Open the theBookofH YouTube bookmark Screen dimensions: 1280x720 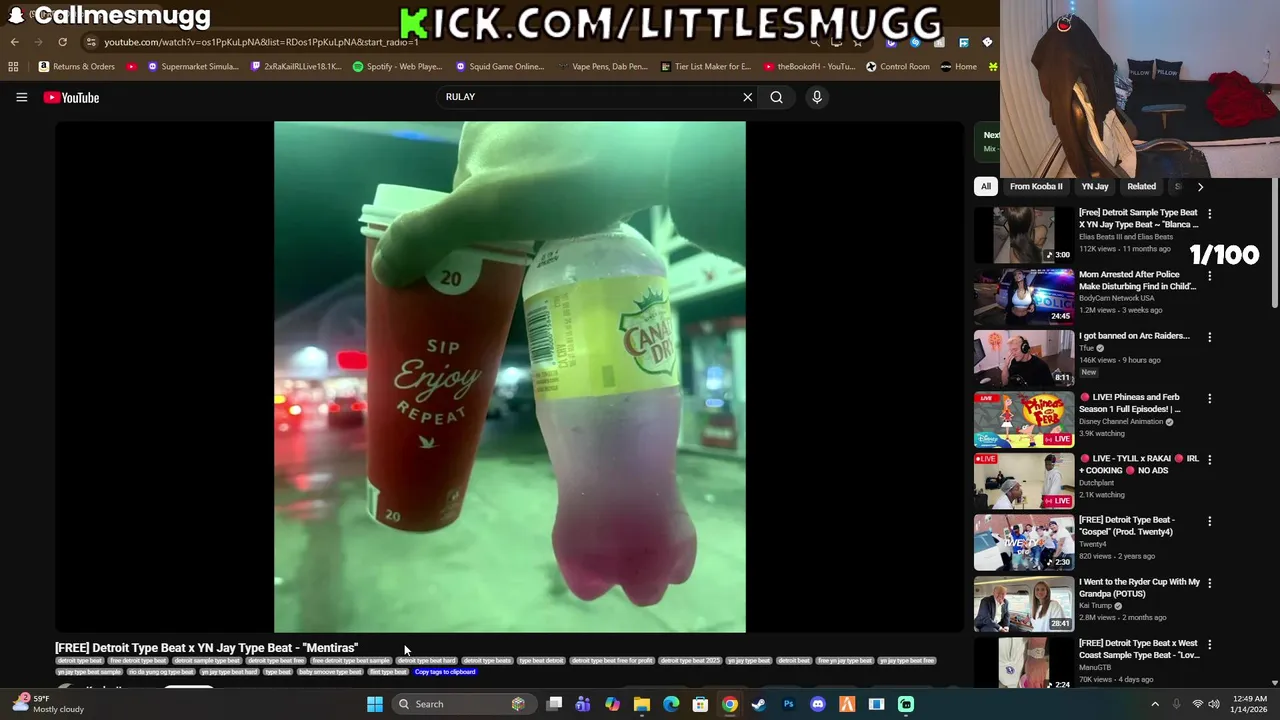(x=808, y=67)
